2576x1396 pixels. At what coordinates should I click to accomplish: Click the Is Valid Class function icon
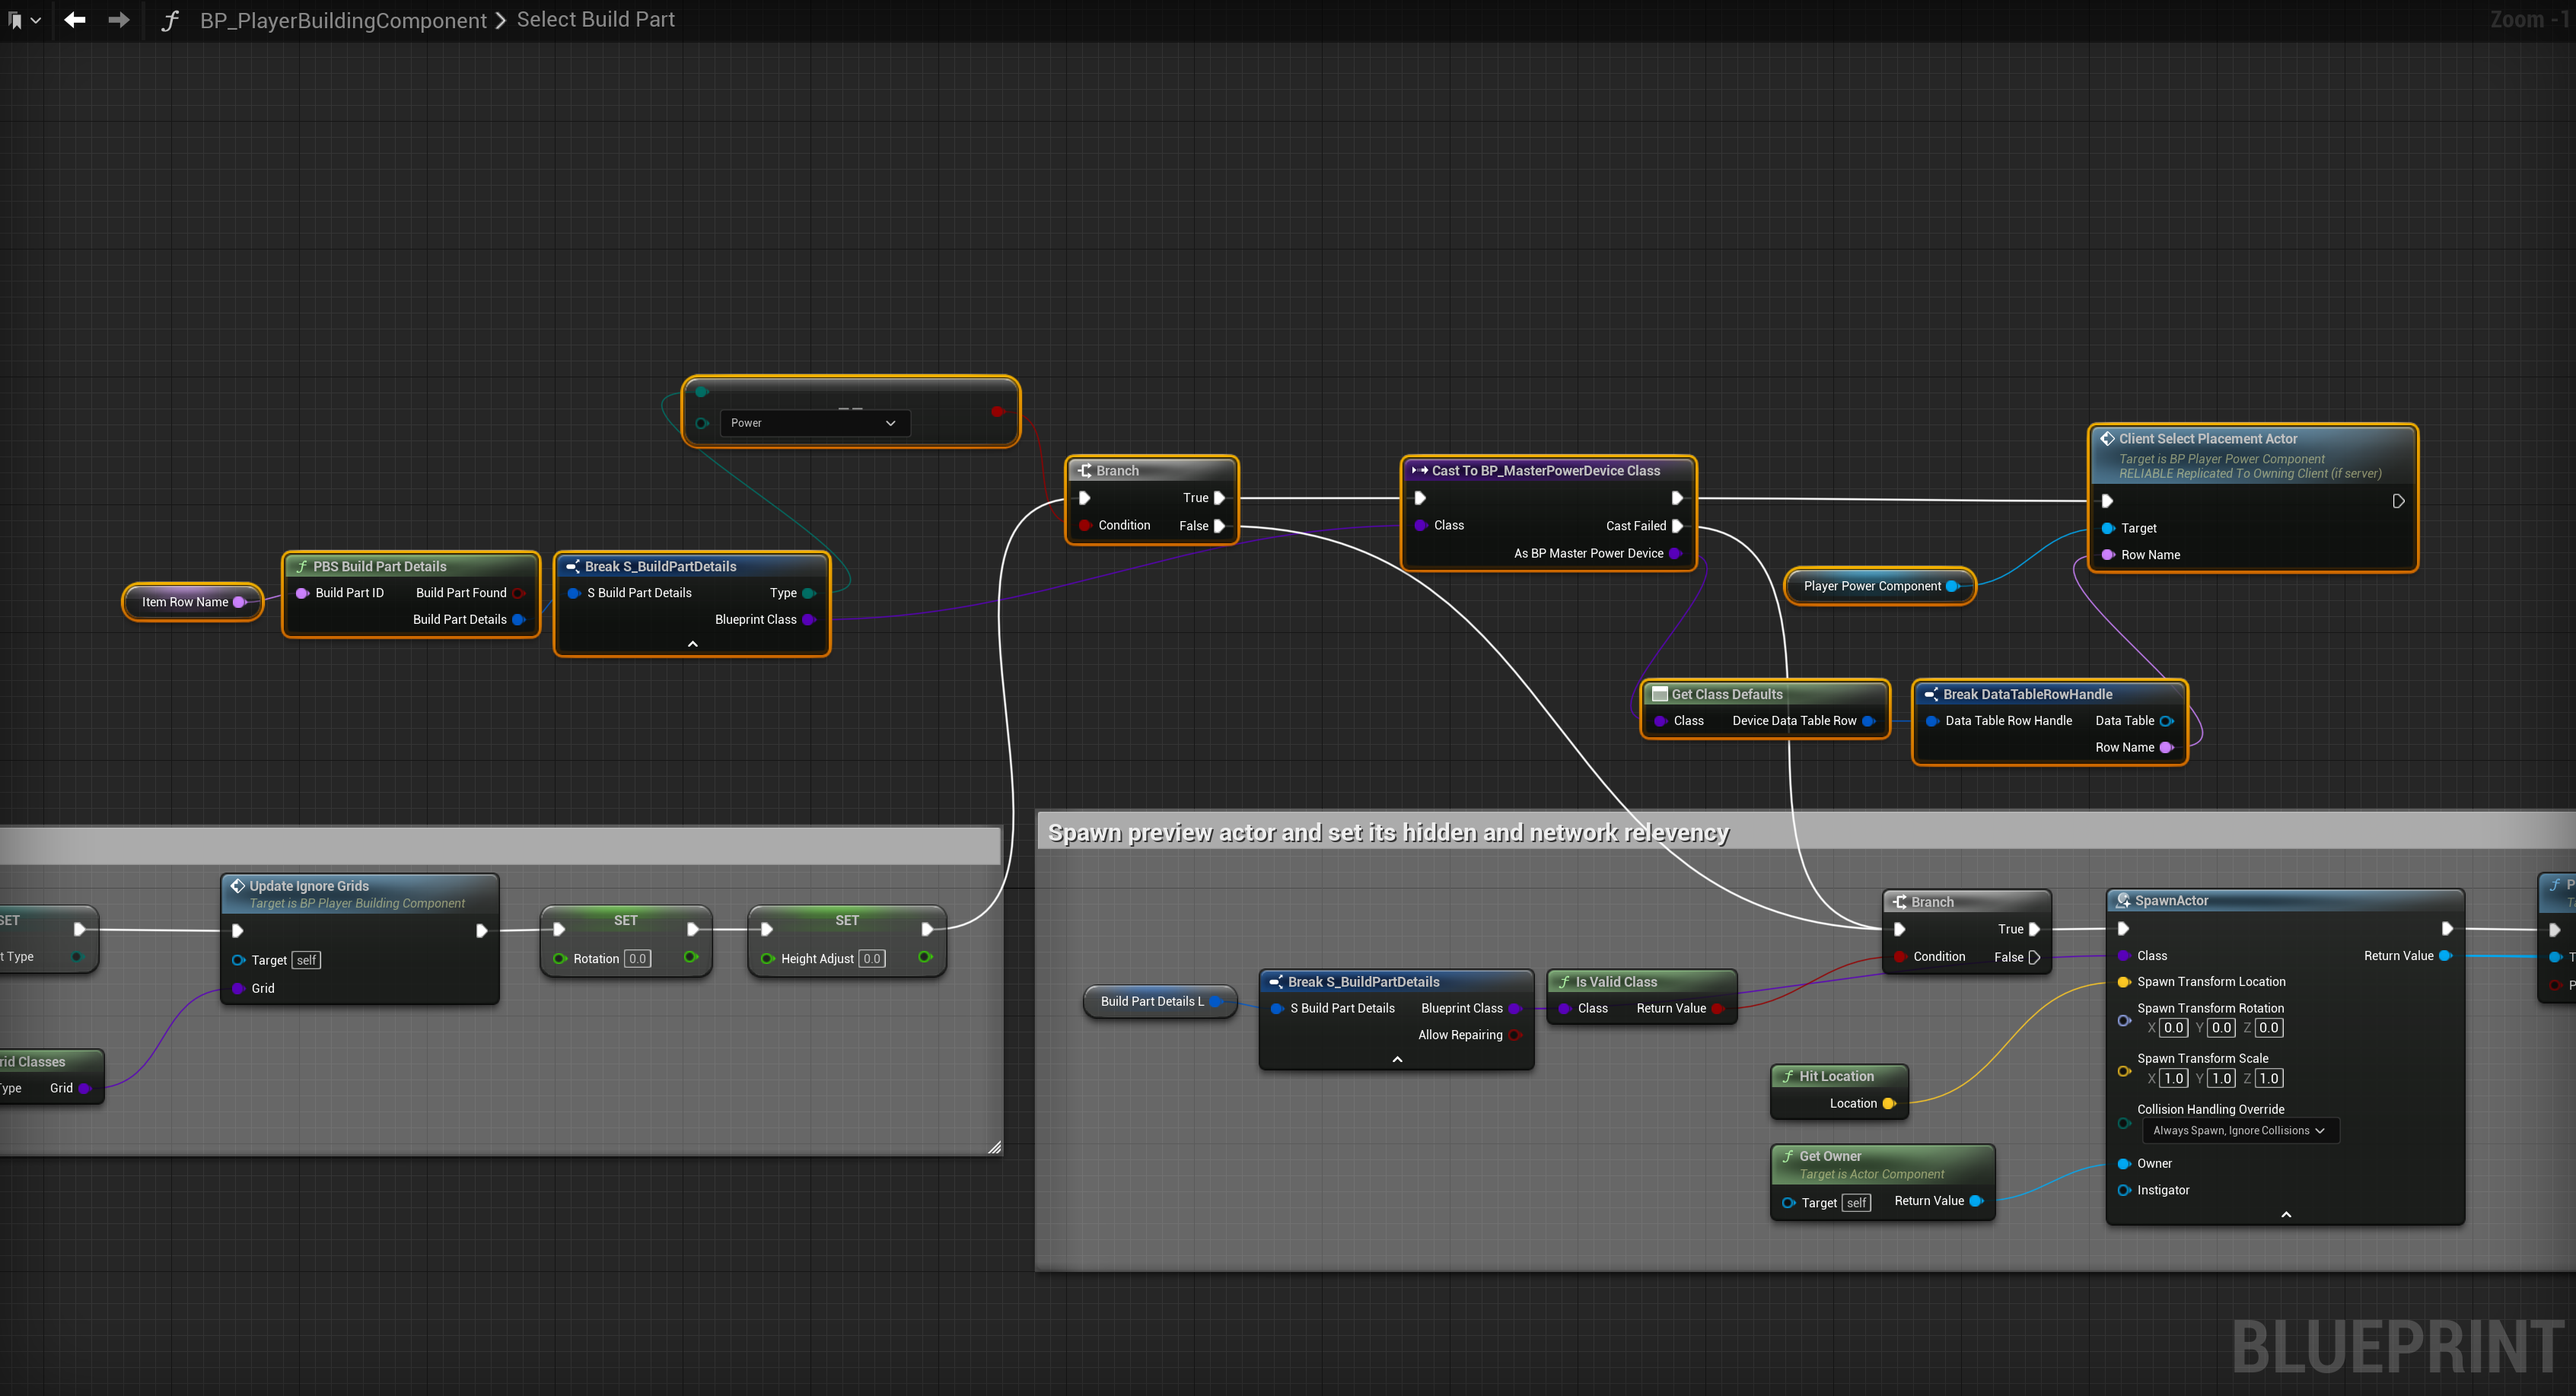point(1564,982)
